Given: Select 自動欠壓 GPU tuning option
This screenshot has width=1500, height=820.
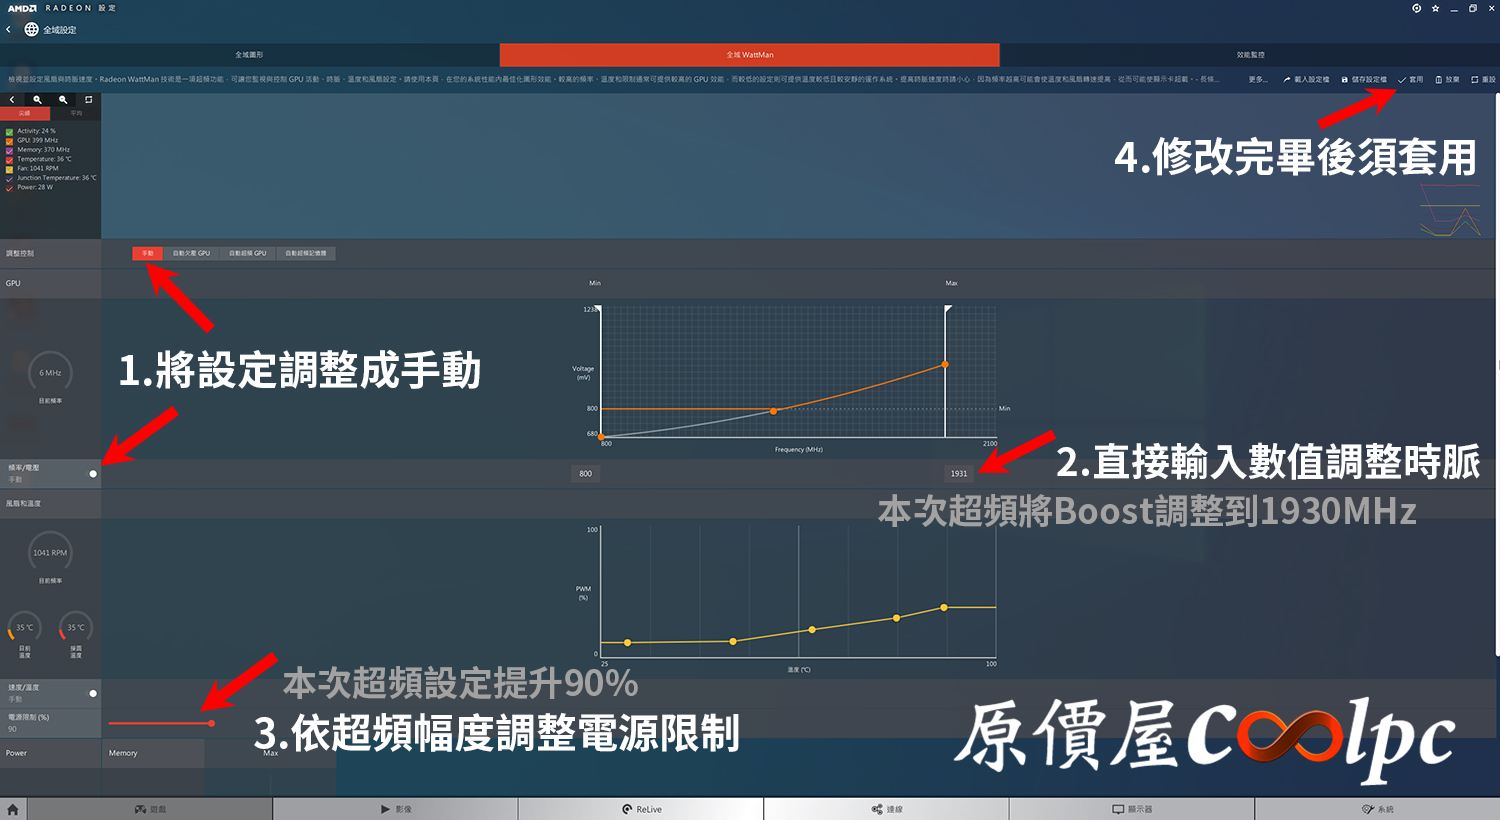Looking at the screenshot, I should point(191,253).
